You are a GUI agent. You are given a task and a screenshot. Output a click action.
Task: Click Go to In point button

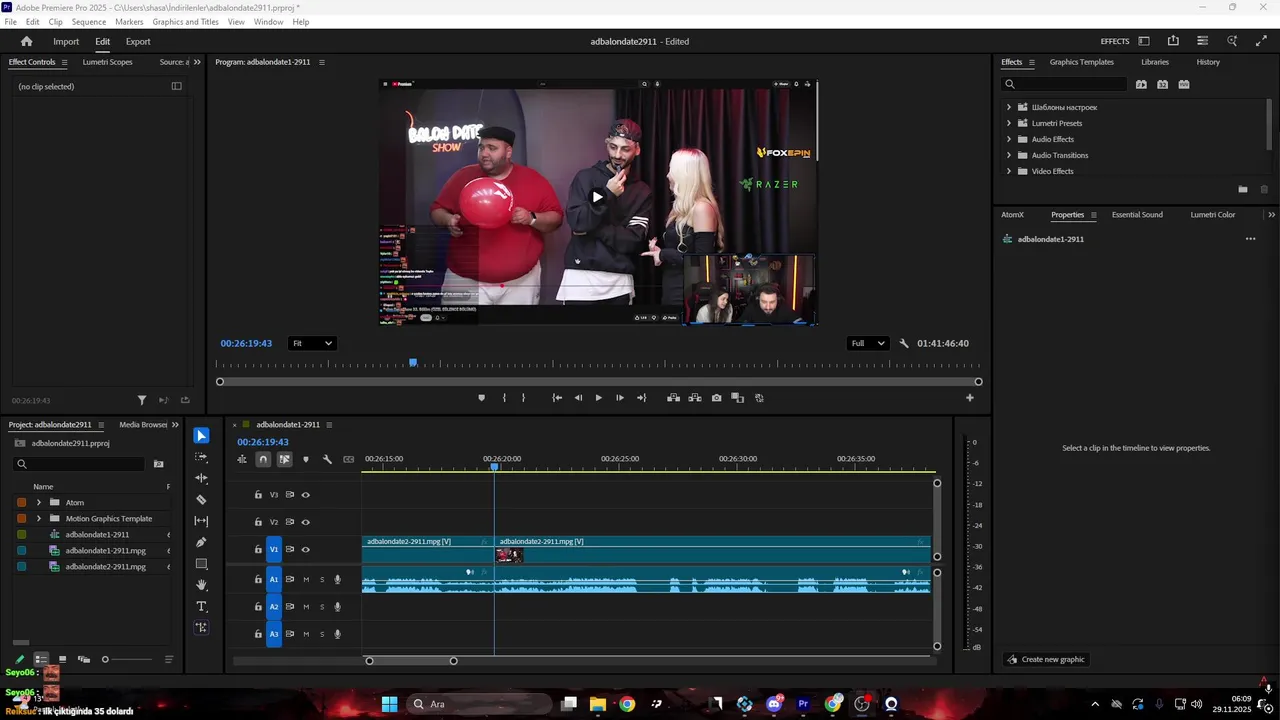pos(557,398)
